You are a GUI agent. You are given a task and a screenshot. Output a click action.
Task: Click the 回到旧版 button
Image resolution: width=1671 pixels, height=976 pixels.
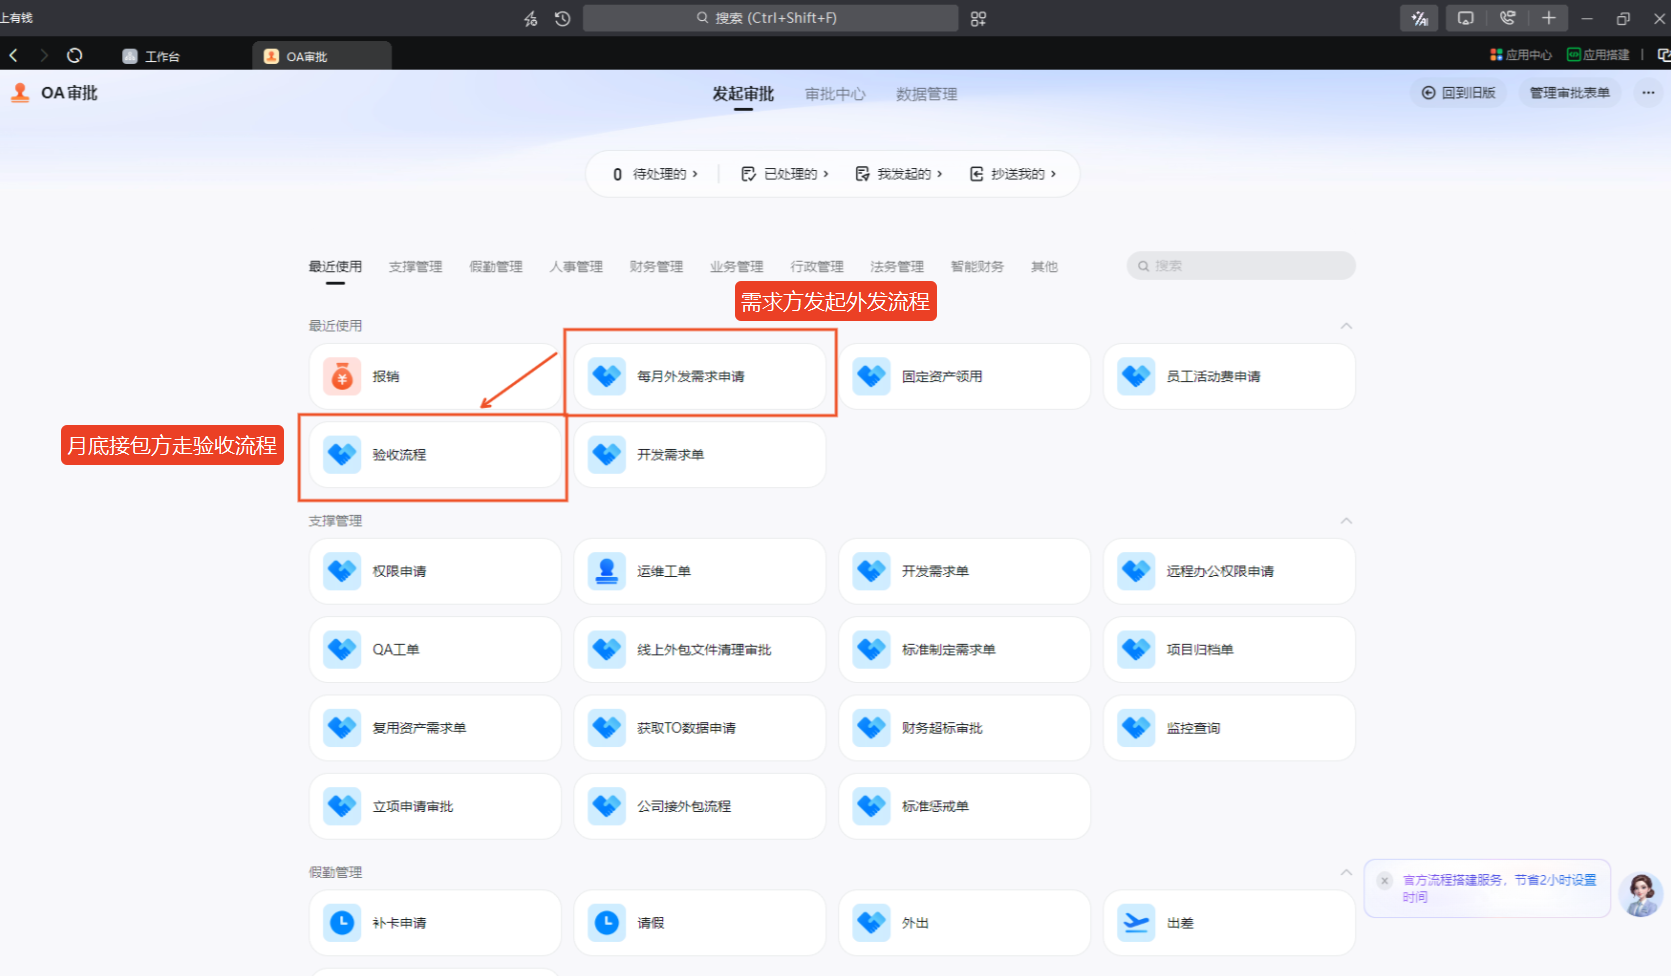[x=1458, y=93]
